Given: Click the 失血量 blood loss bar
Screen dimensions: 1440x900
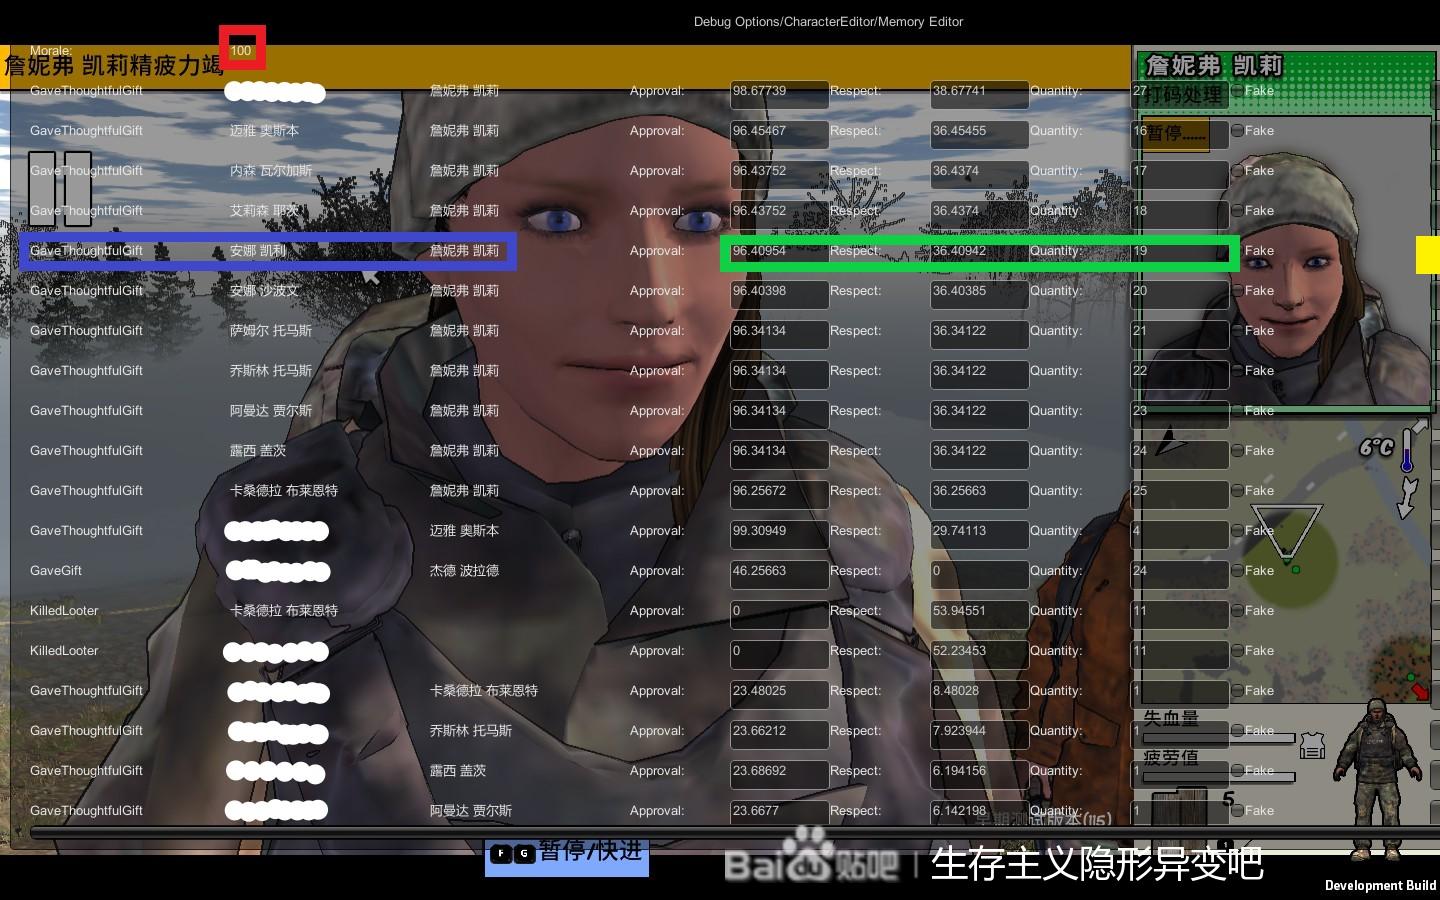Looking at the screenshot, I should tap(1219, 738).
